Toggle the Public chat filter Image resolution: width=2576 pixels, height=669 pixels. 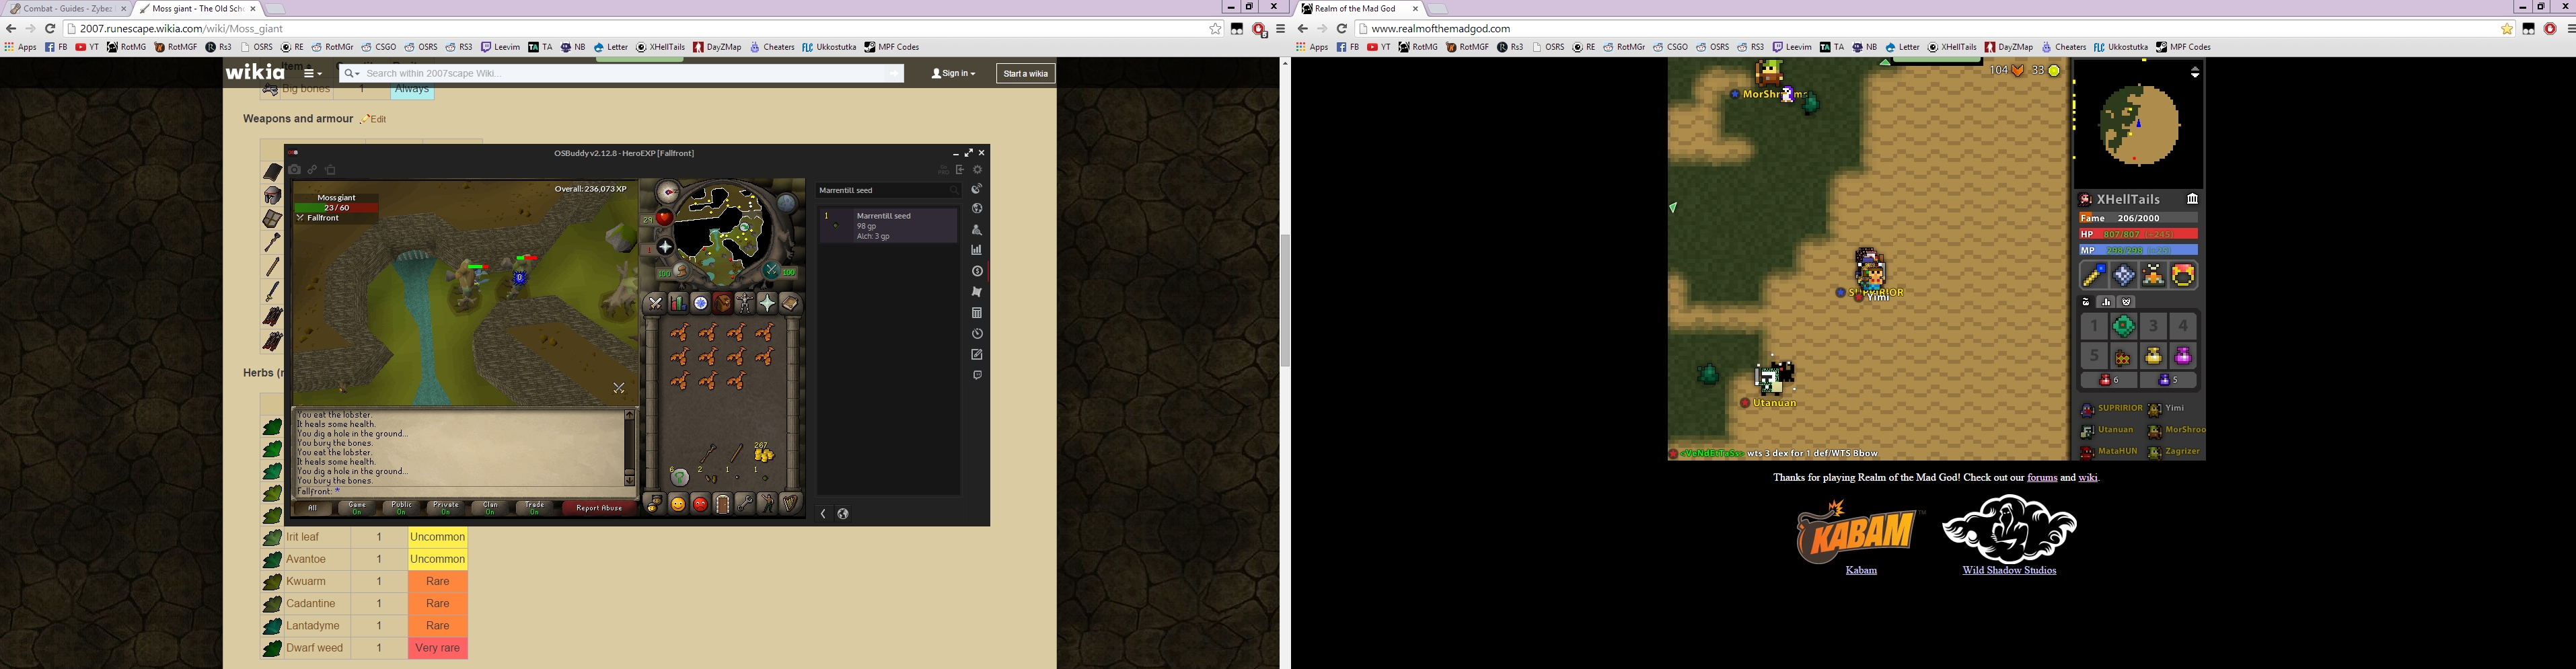coord(401,508)
